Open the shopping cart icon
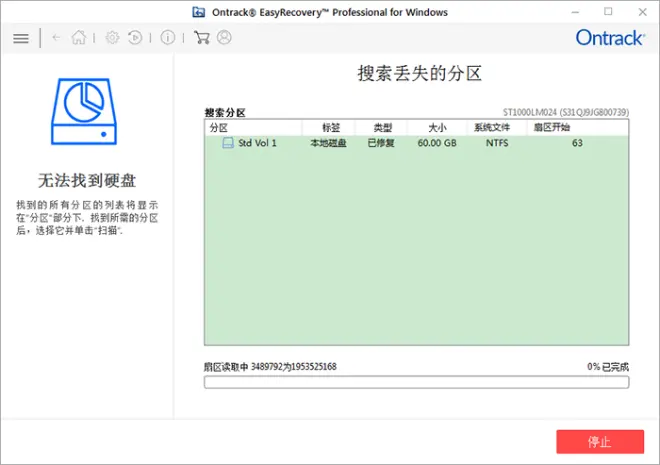This screenshot has height=465, width=660. [x=202, y=37]
